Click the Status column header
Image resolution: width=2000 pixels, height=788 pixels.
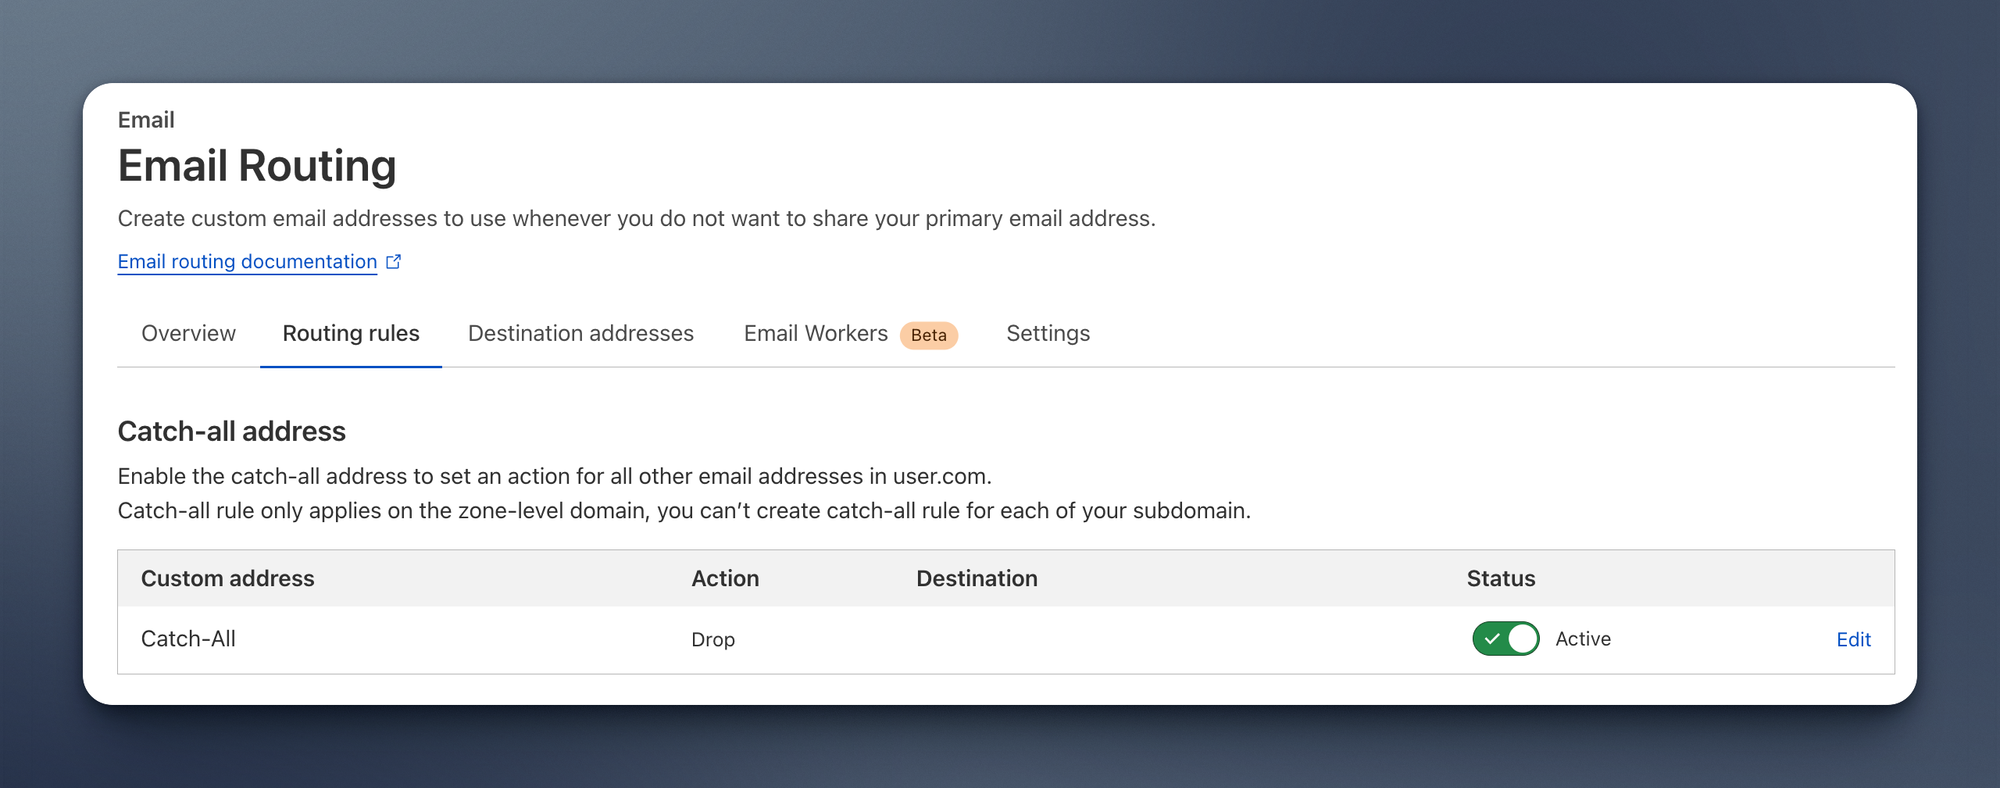click(1500, 579)
